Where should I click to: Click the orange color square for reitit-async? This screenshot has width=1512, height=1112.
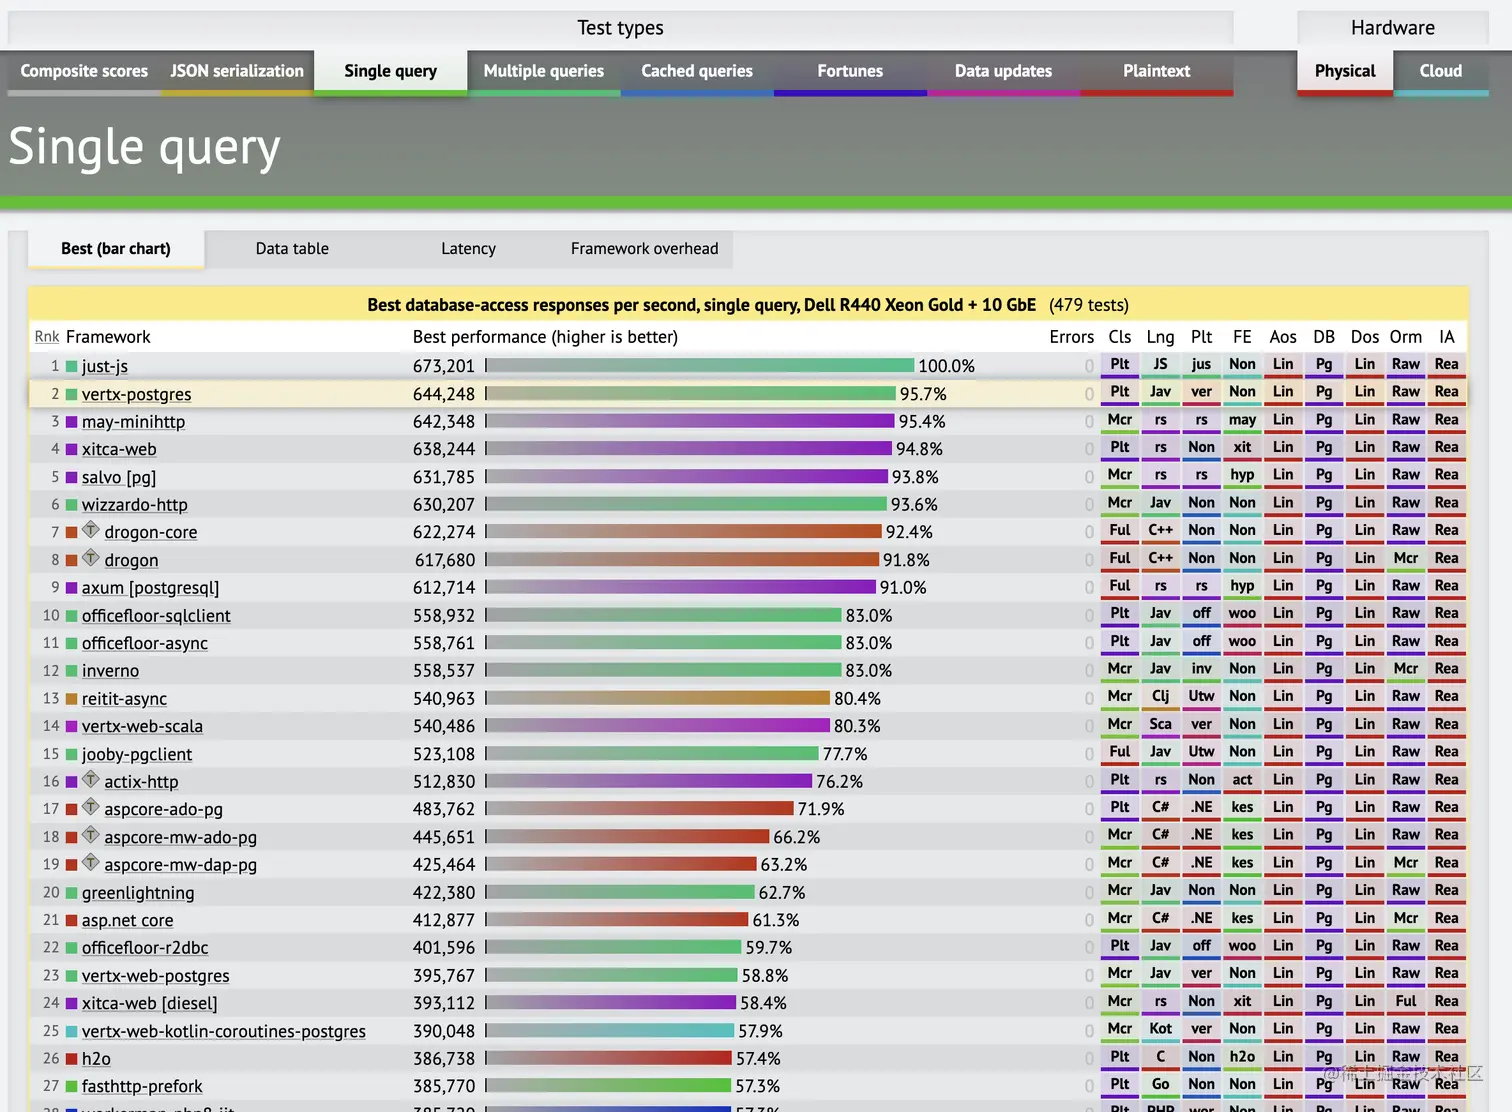coord(71,699)
